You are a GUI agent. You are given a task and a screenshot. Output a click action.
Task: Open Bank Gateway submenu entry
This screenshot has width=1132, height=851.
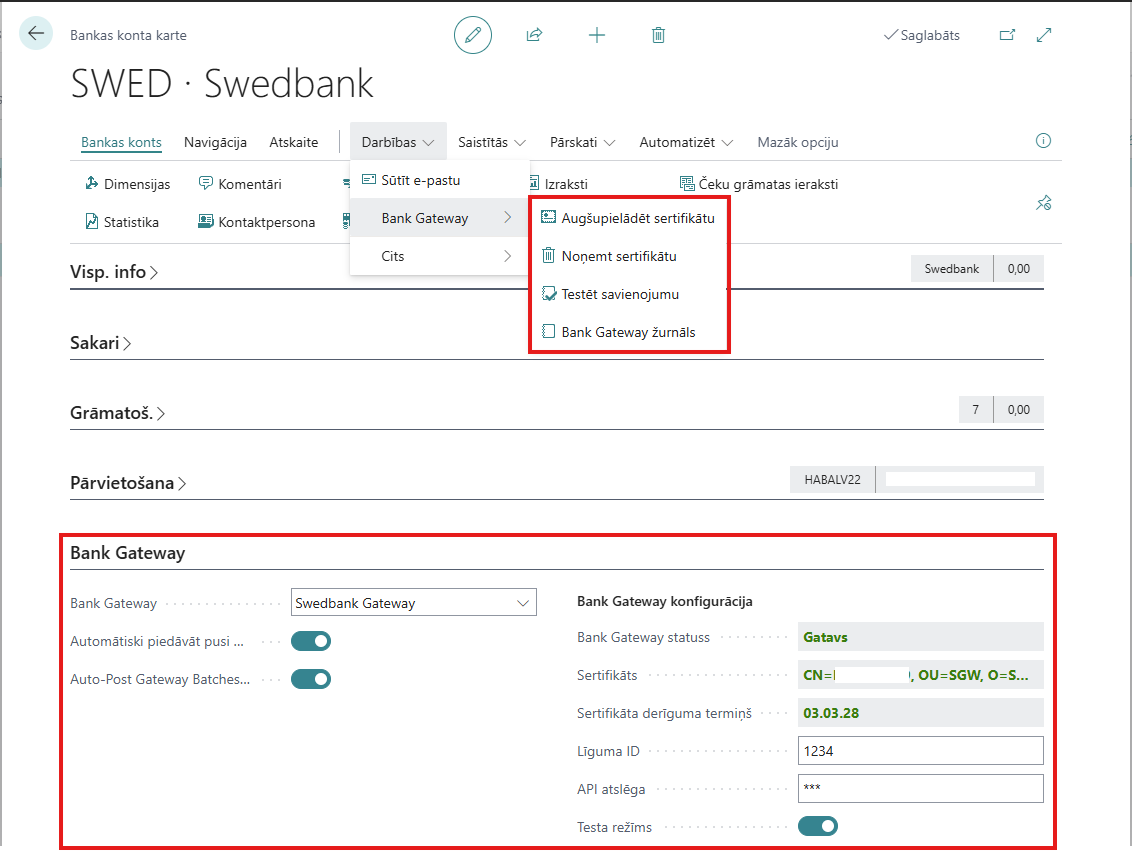pyautogui.click(x=440, y=218)
